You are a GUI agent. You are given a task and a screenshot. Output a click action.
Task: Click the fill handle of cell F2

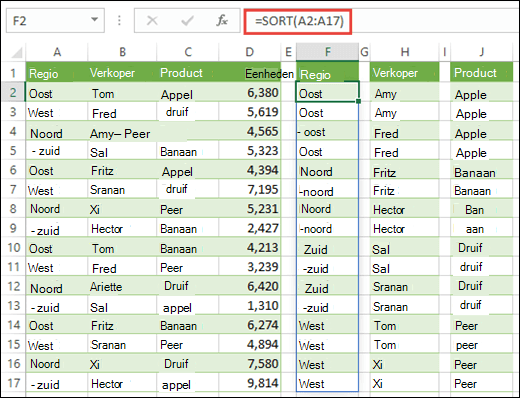point(358,101)
